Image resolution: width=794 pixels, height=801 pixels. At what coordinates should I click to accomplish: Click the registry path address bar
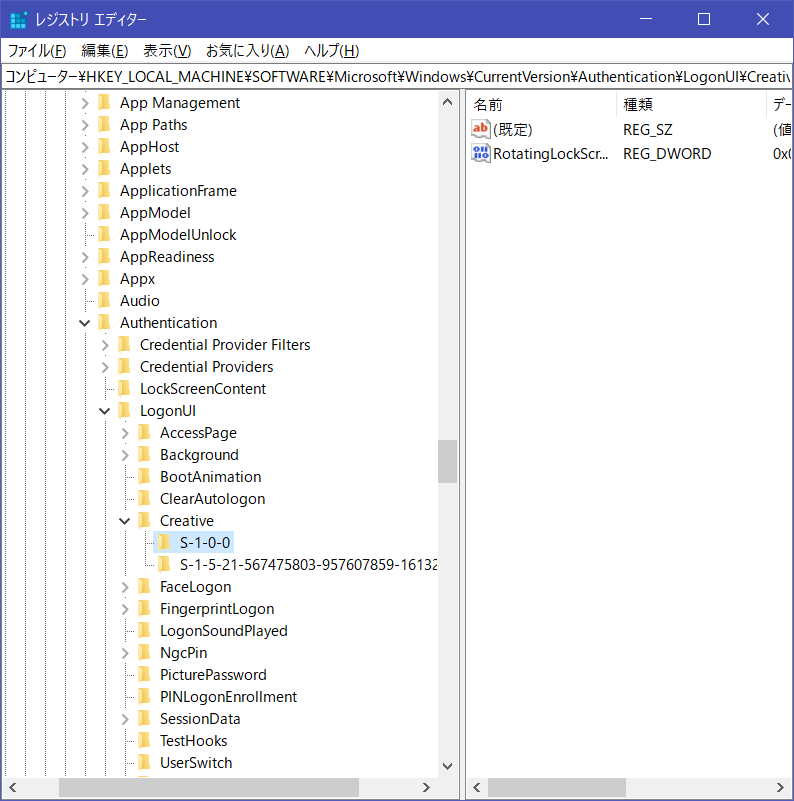pyautogui.click(x=396, y=77)
